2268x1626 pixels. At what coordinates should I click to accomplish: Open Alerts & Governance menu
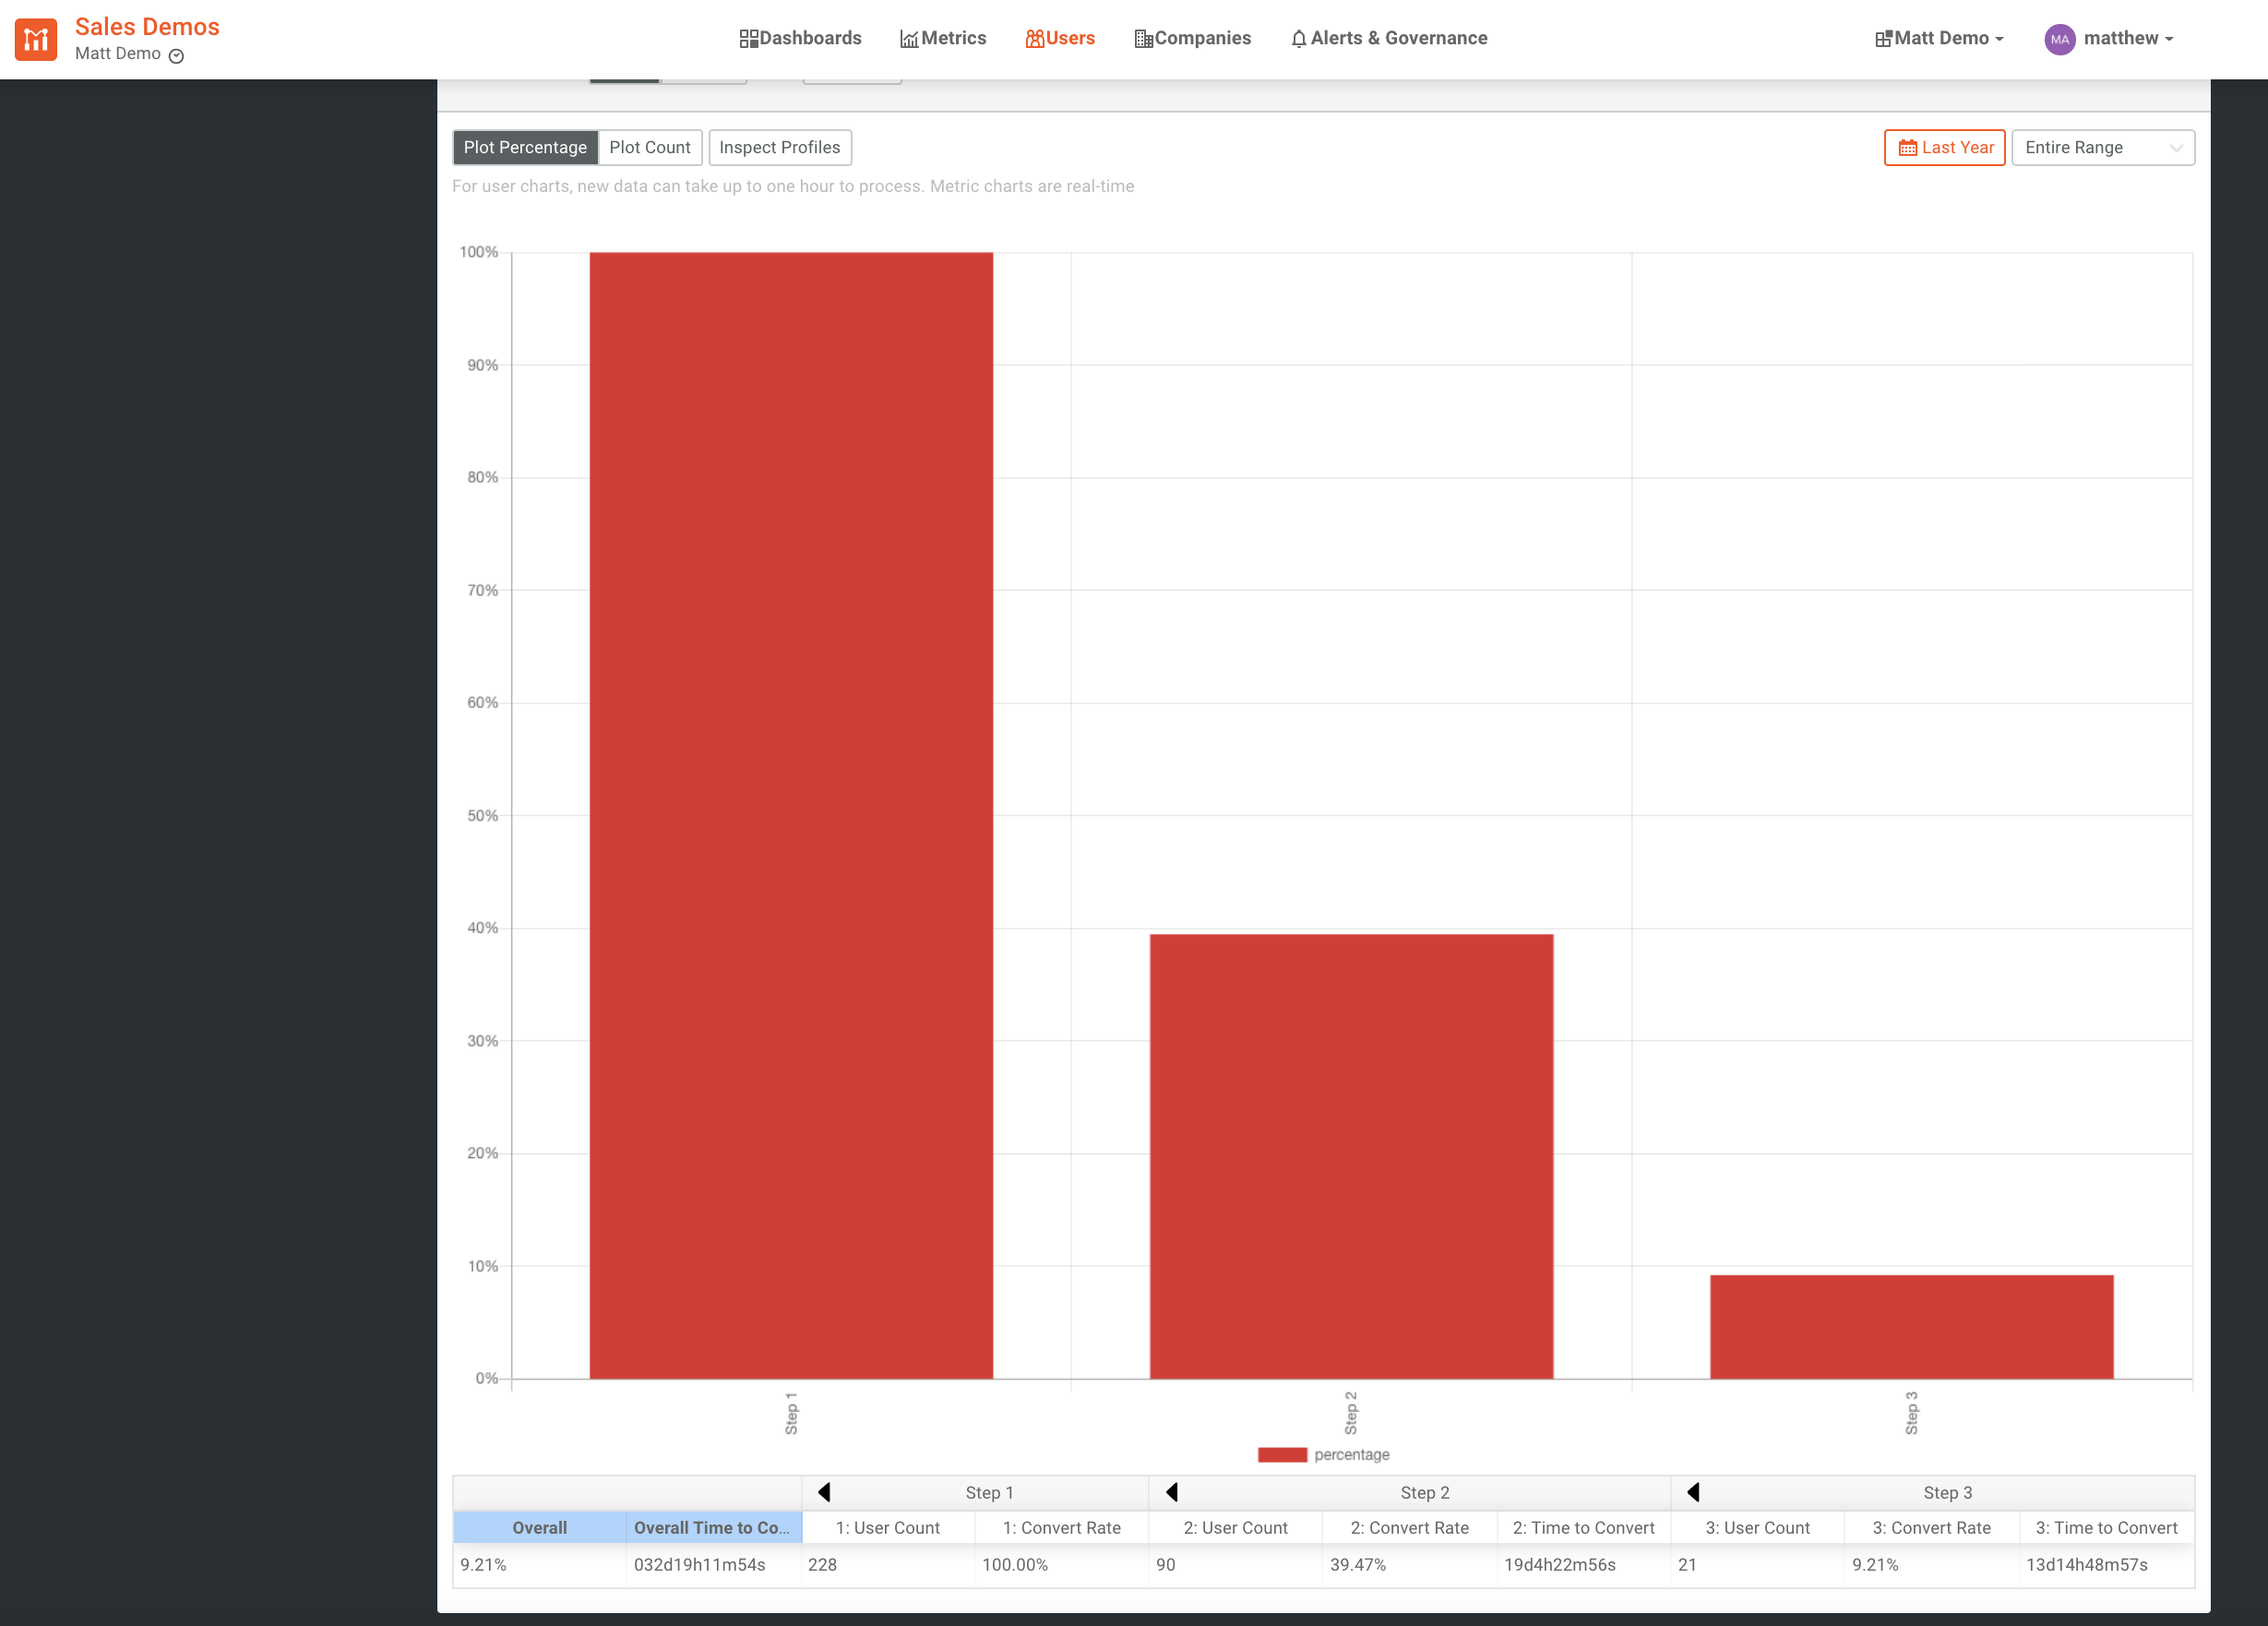[x=1389, y=38]
